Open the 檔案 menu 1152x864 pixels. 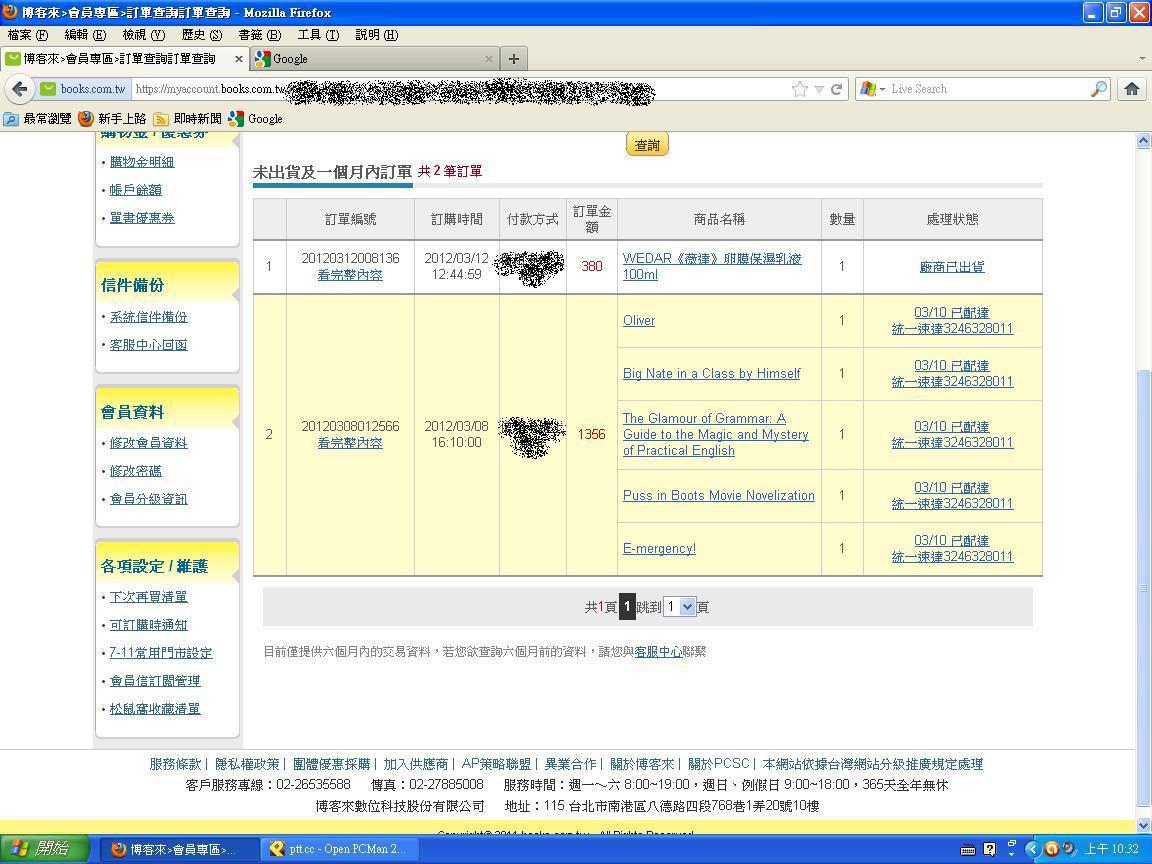[28, 35]
